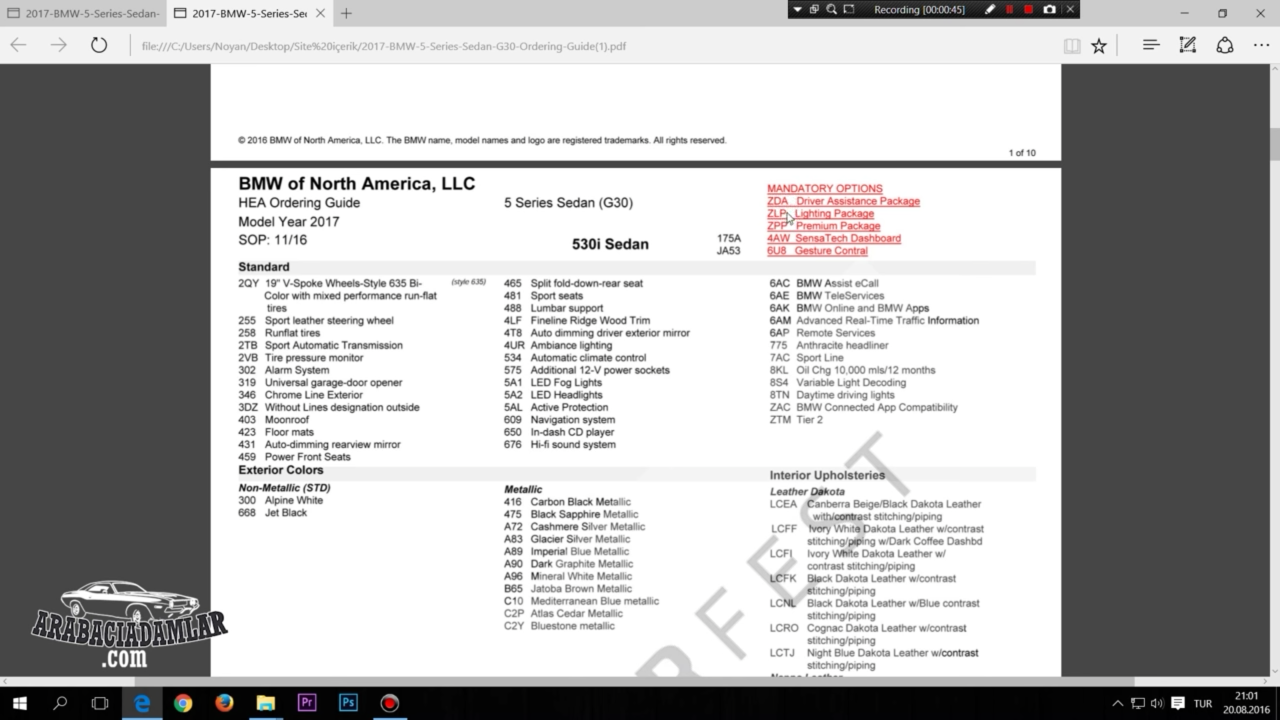Click 'Remote Services' entry
The height and width of the screenshot is (720, 1280).
pyautogui.click(x=835, y=333)
